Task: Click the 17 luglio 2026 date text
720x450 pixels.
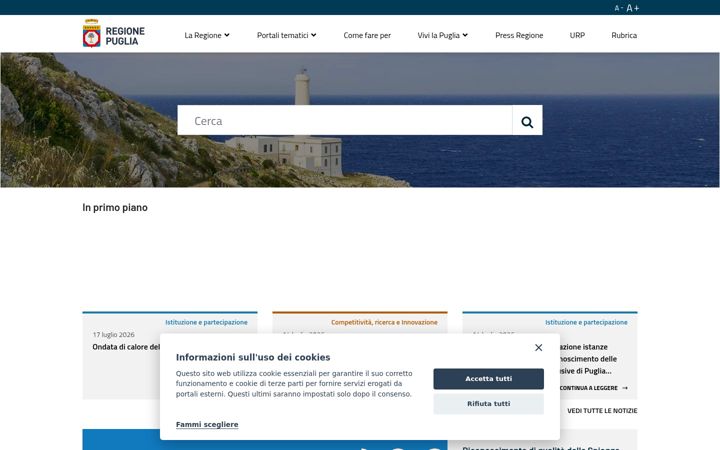Action: [113, 335]
